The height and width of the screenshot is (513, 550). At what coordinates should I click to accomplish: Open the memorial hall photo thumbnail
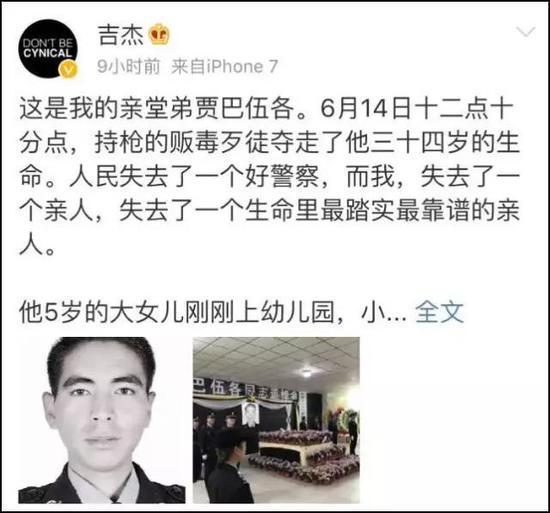click(x=276, y=420)
